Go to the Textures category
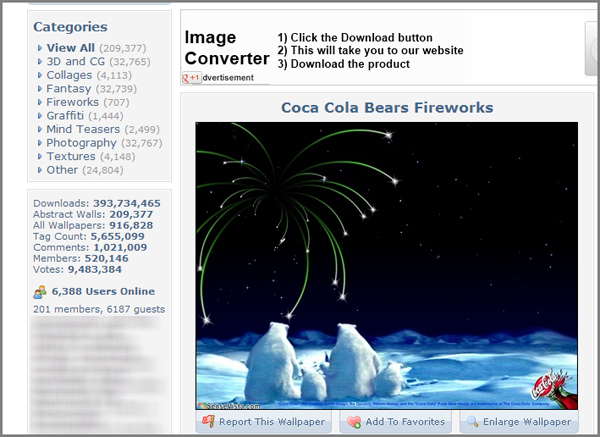Image resolution: width=600 pixels, height=437 pixels. (x=71, y=157)
